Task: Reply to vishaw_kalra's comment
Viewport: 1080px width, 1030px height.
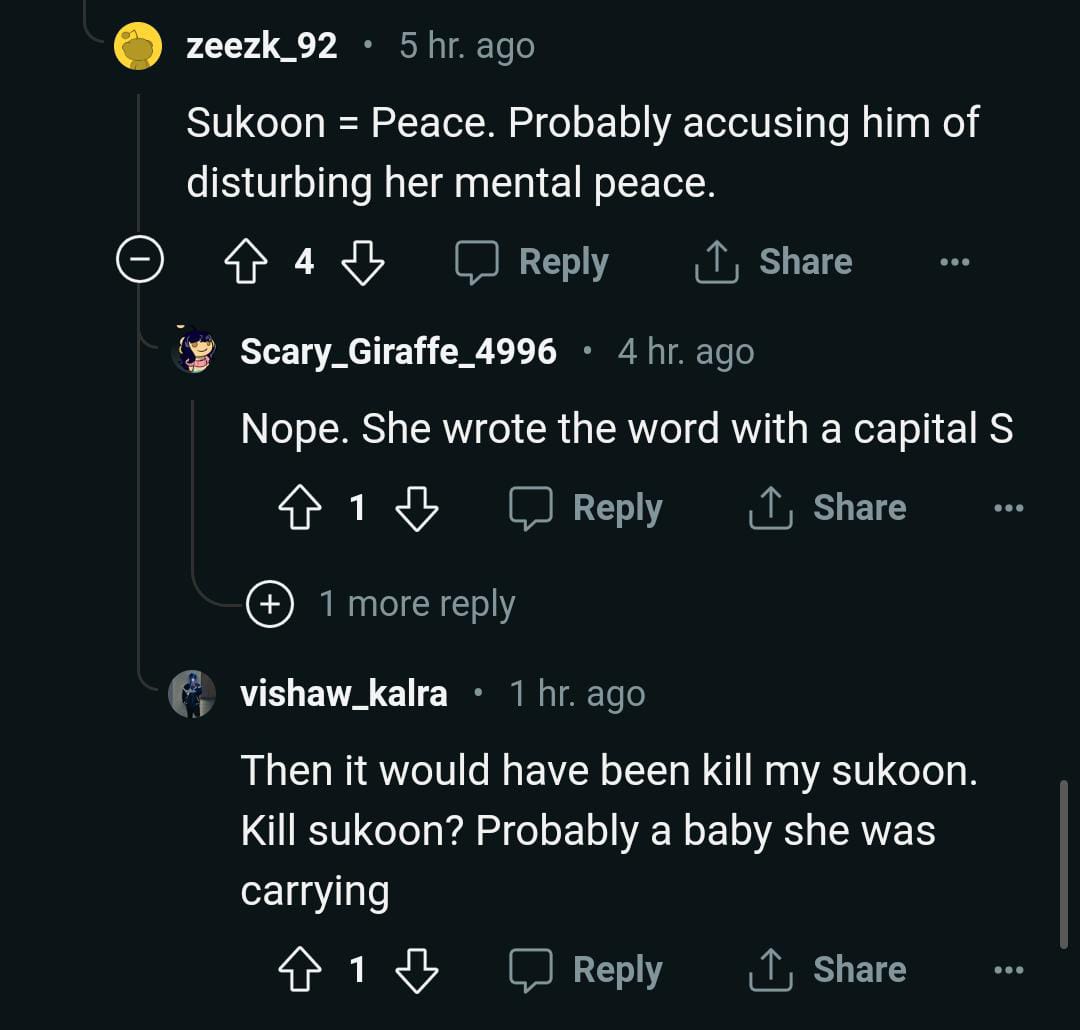Action: pos(586,970)
